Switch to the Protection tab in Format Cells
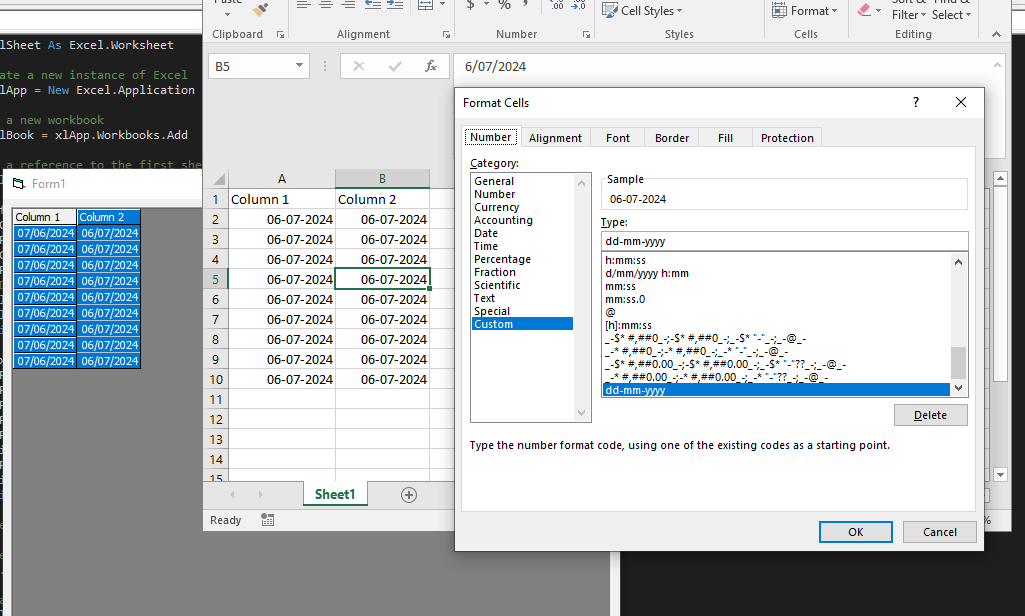Viewport: 1025px width, 616px height. [787, 138]
